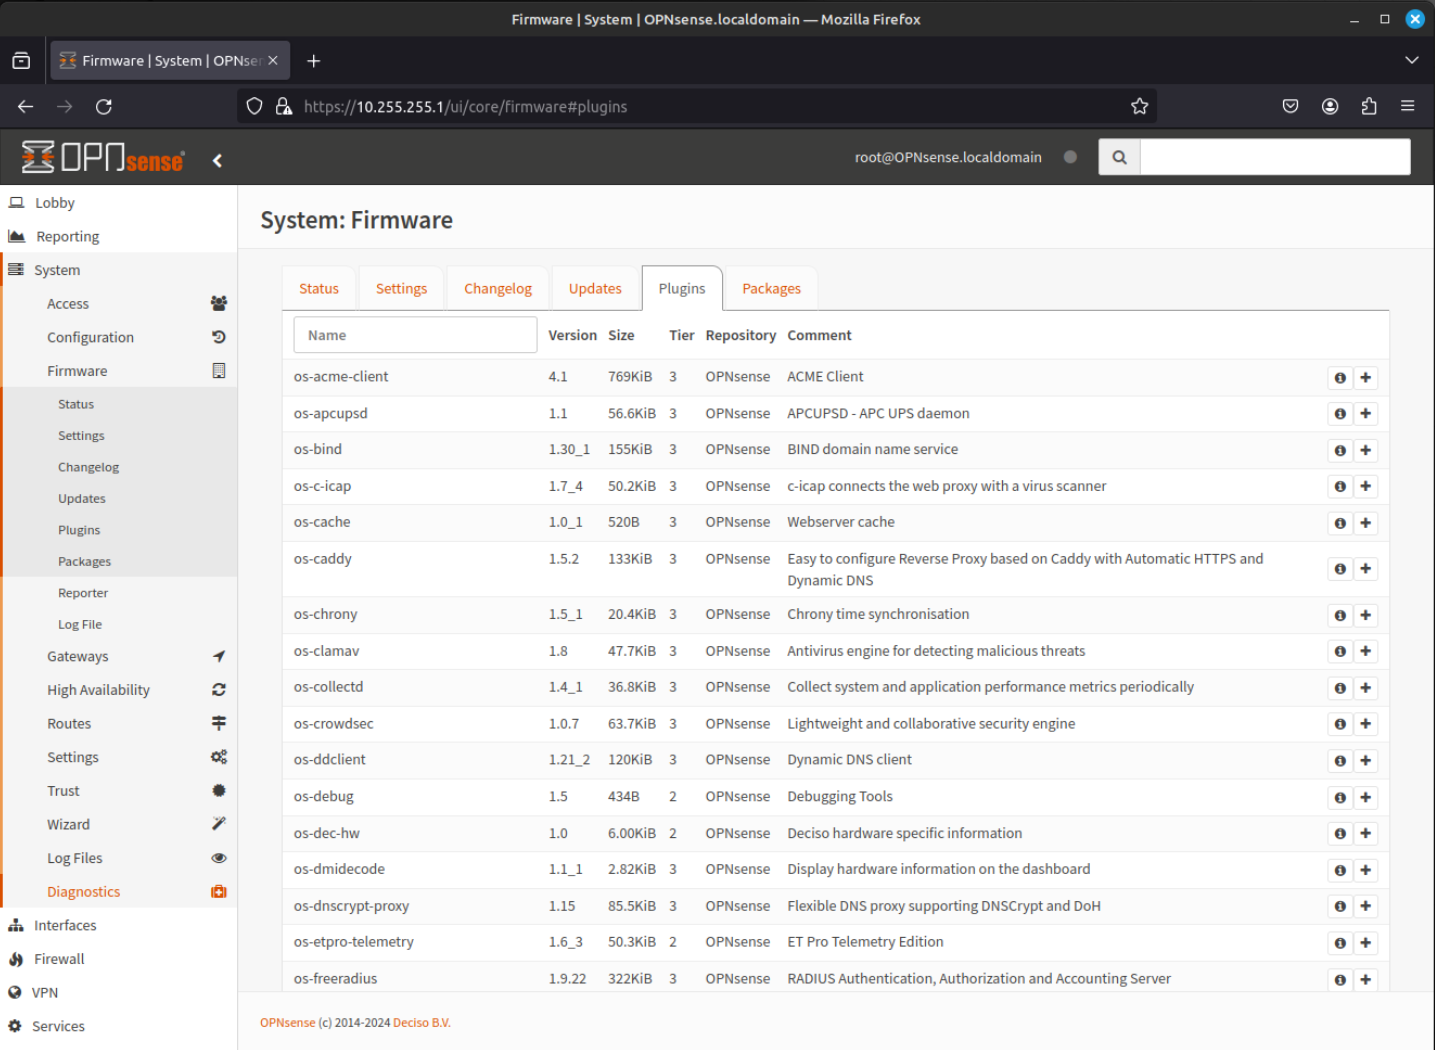The image size is (1435, 1050).
Task: Click the OPNsense logo
Action: tap(102, 157)
